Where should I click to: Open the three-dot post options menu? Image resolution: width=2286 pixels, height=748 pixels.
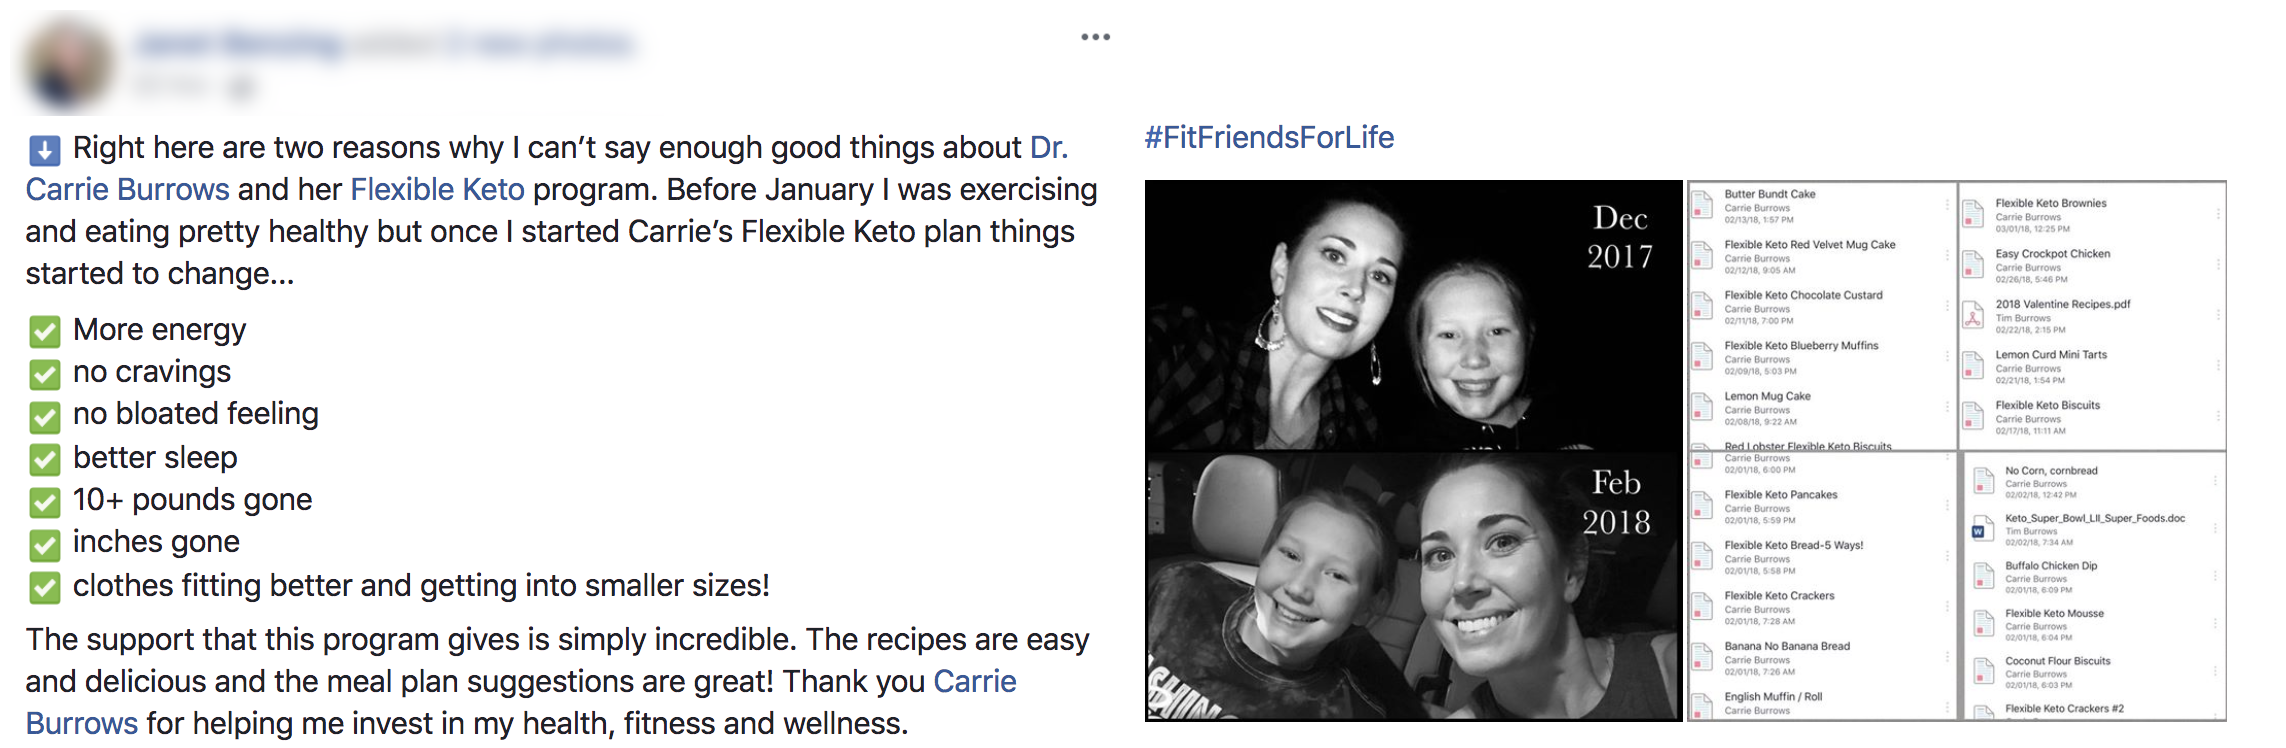tap(1095, 37)
